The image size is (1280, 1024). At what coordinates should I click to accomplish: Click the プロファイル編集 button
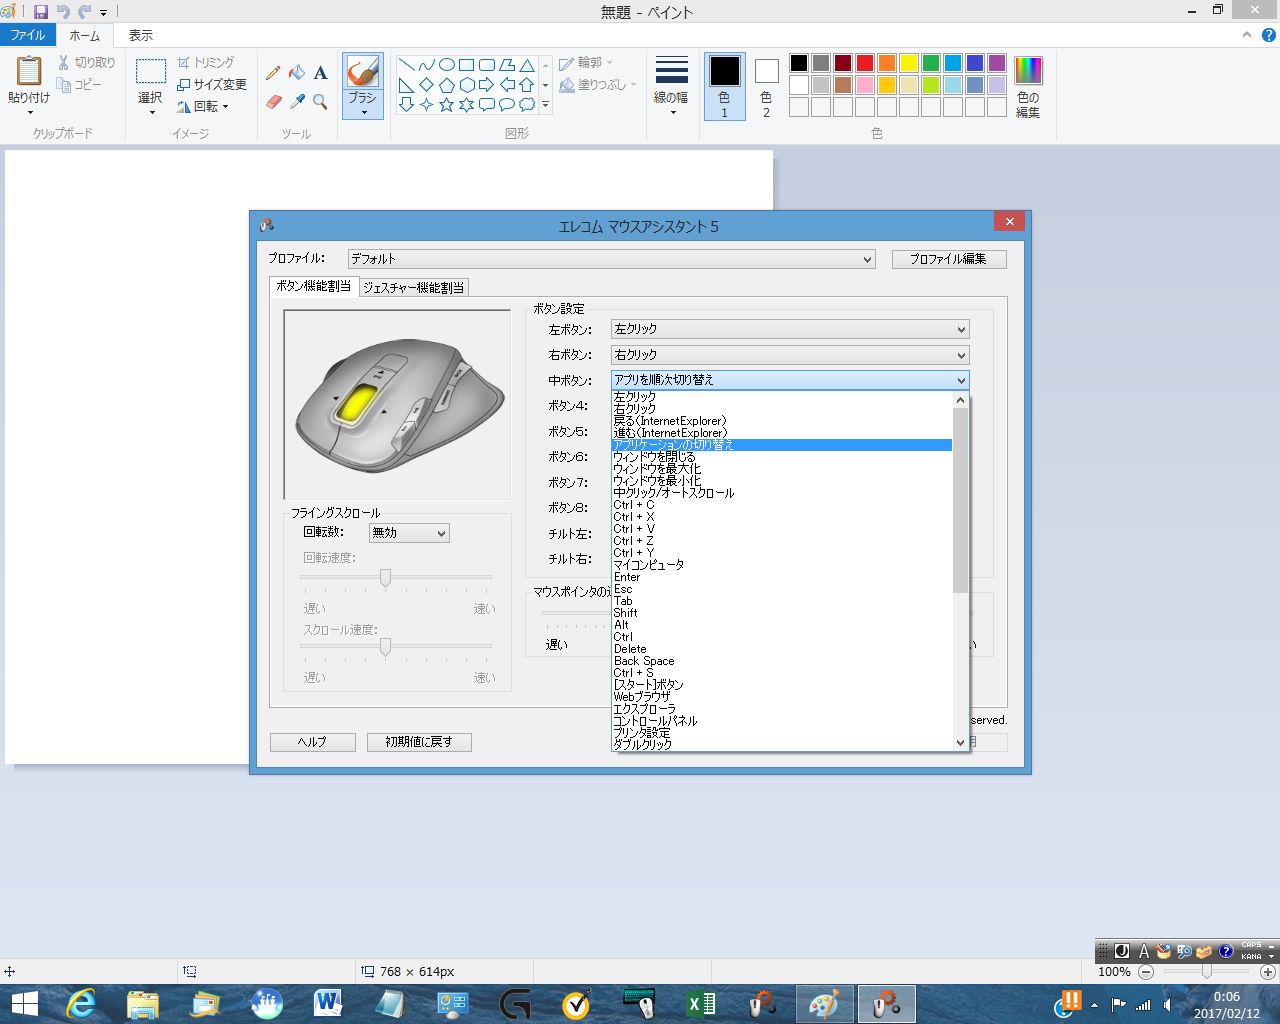coord(948,259)
